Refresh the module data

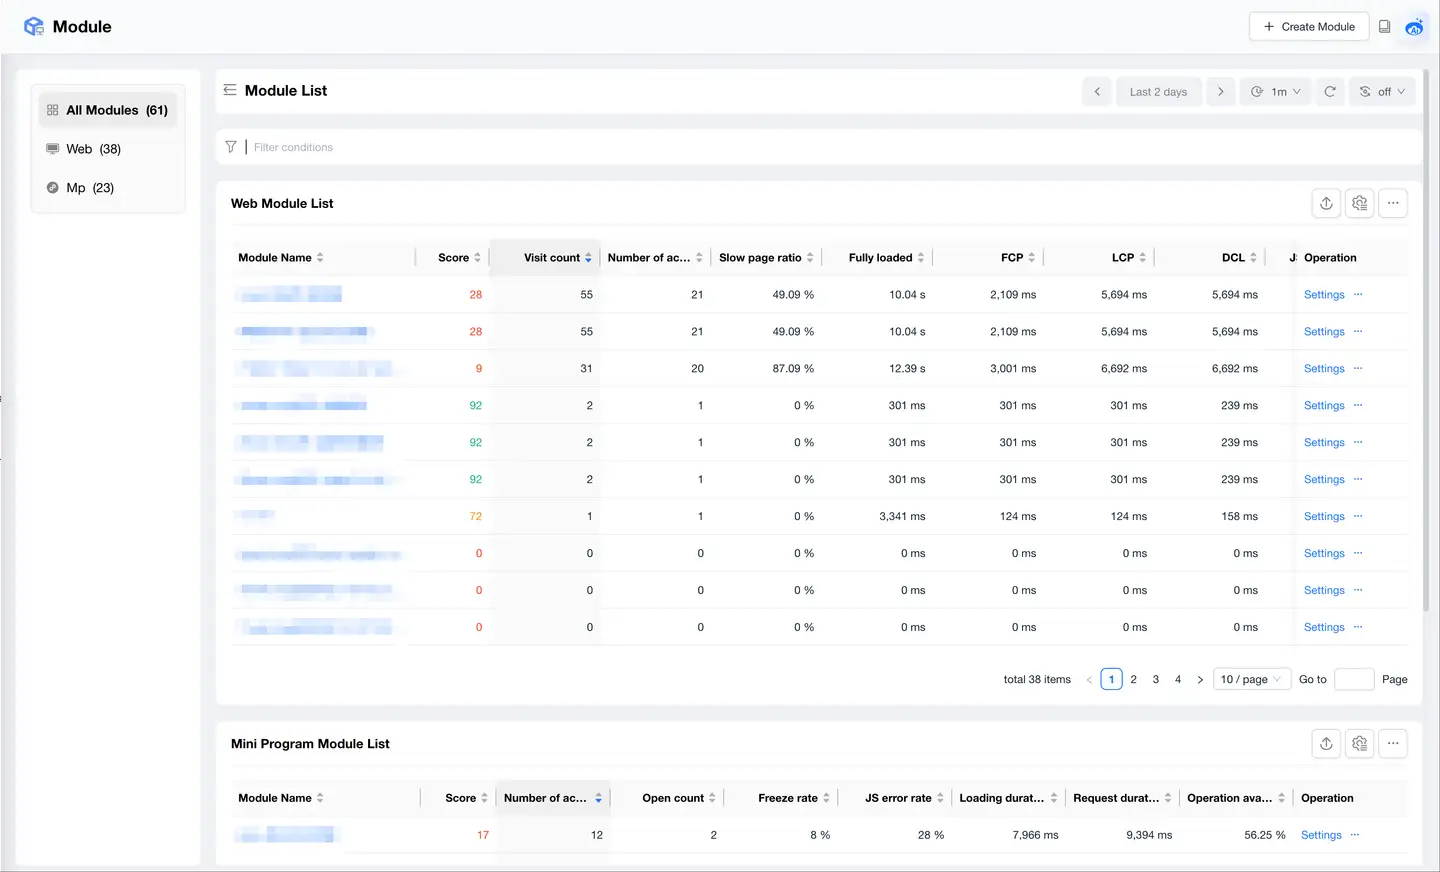click(x=1330, y=91)
